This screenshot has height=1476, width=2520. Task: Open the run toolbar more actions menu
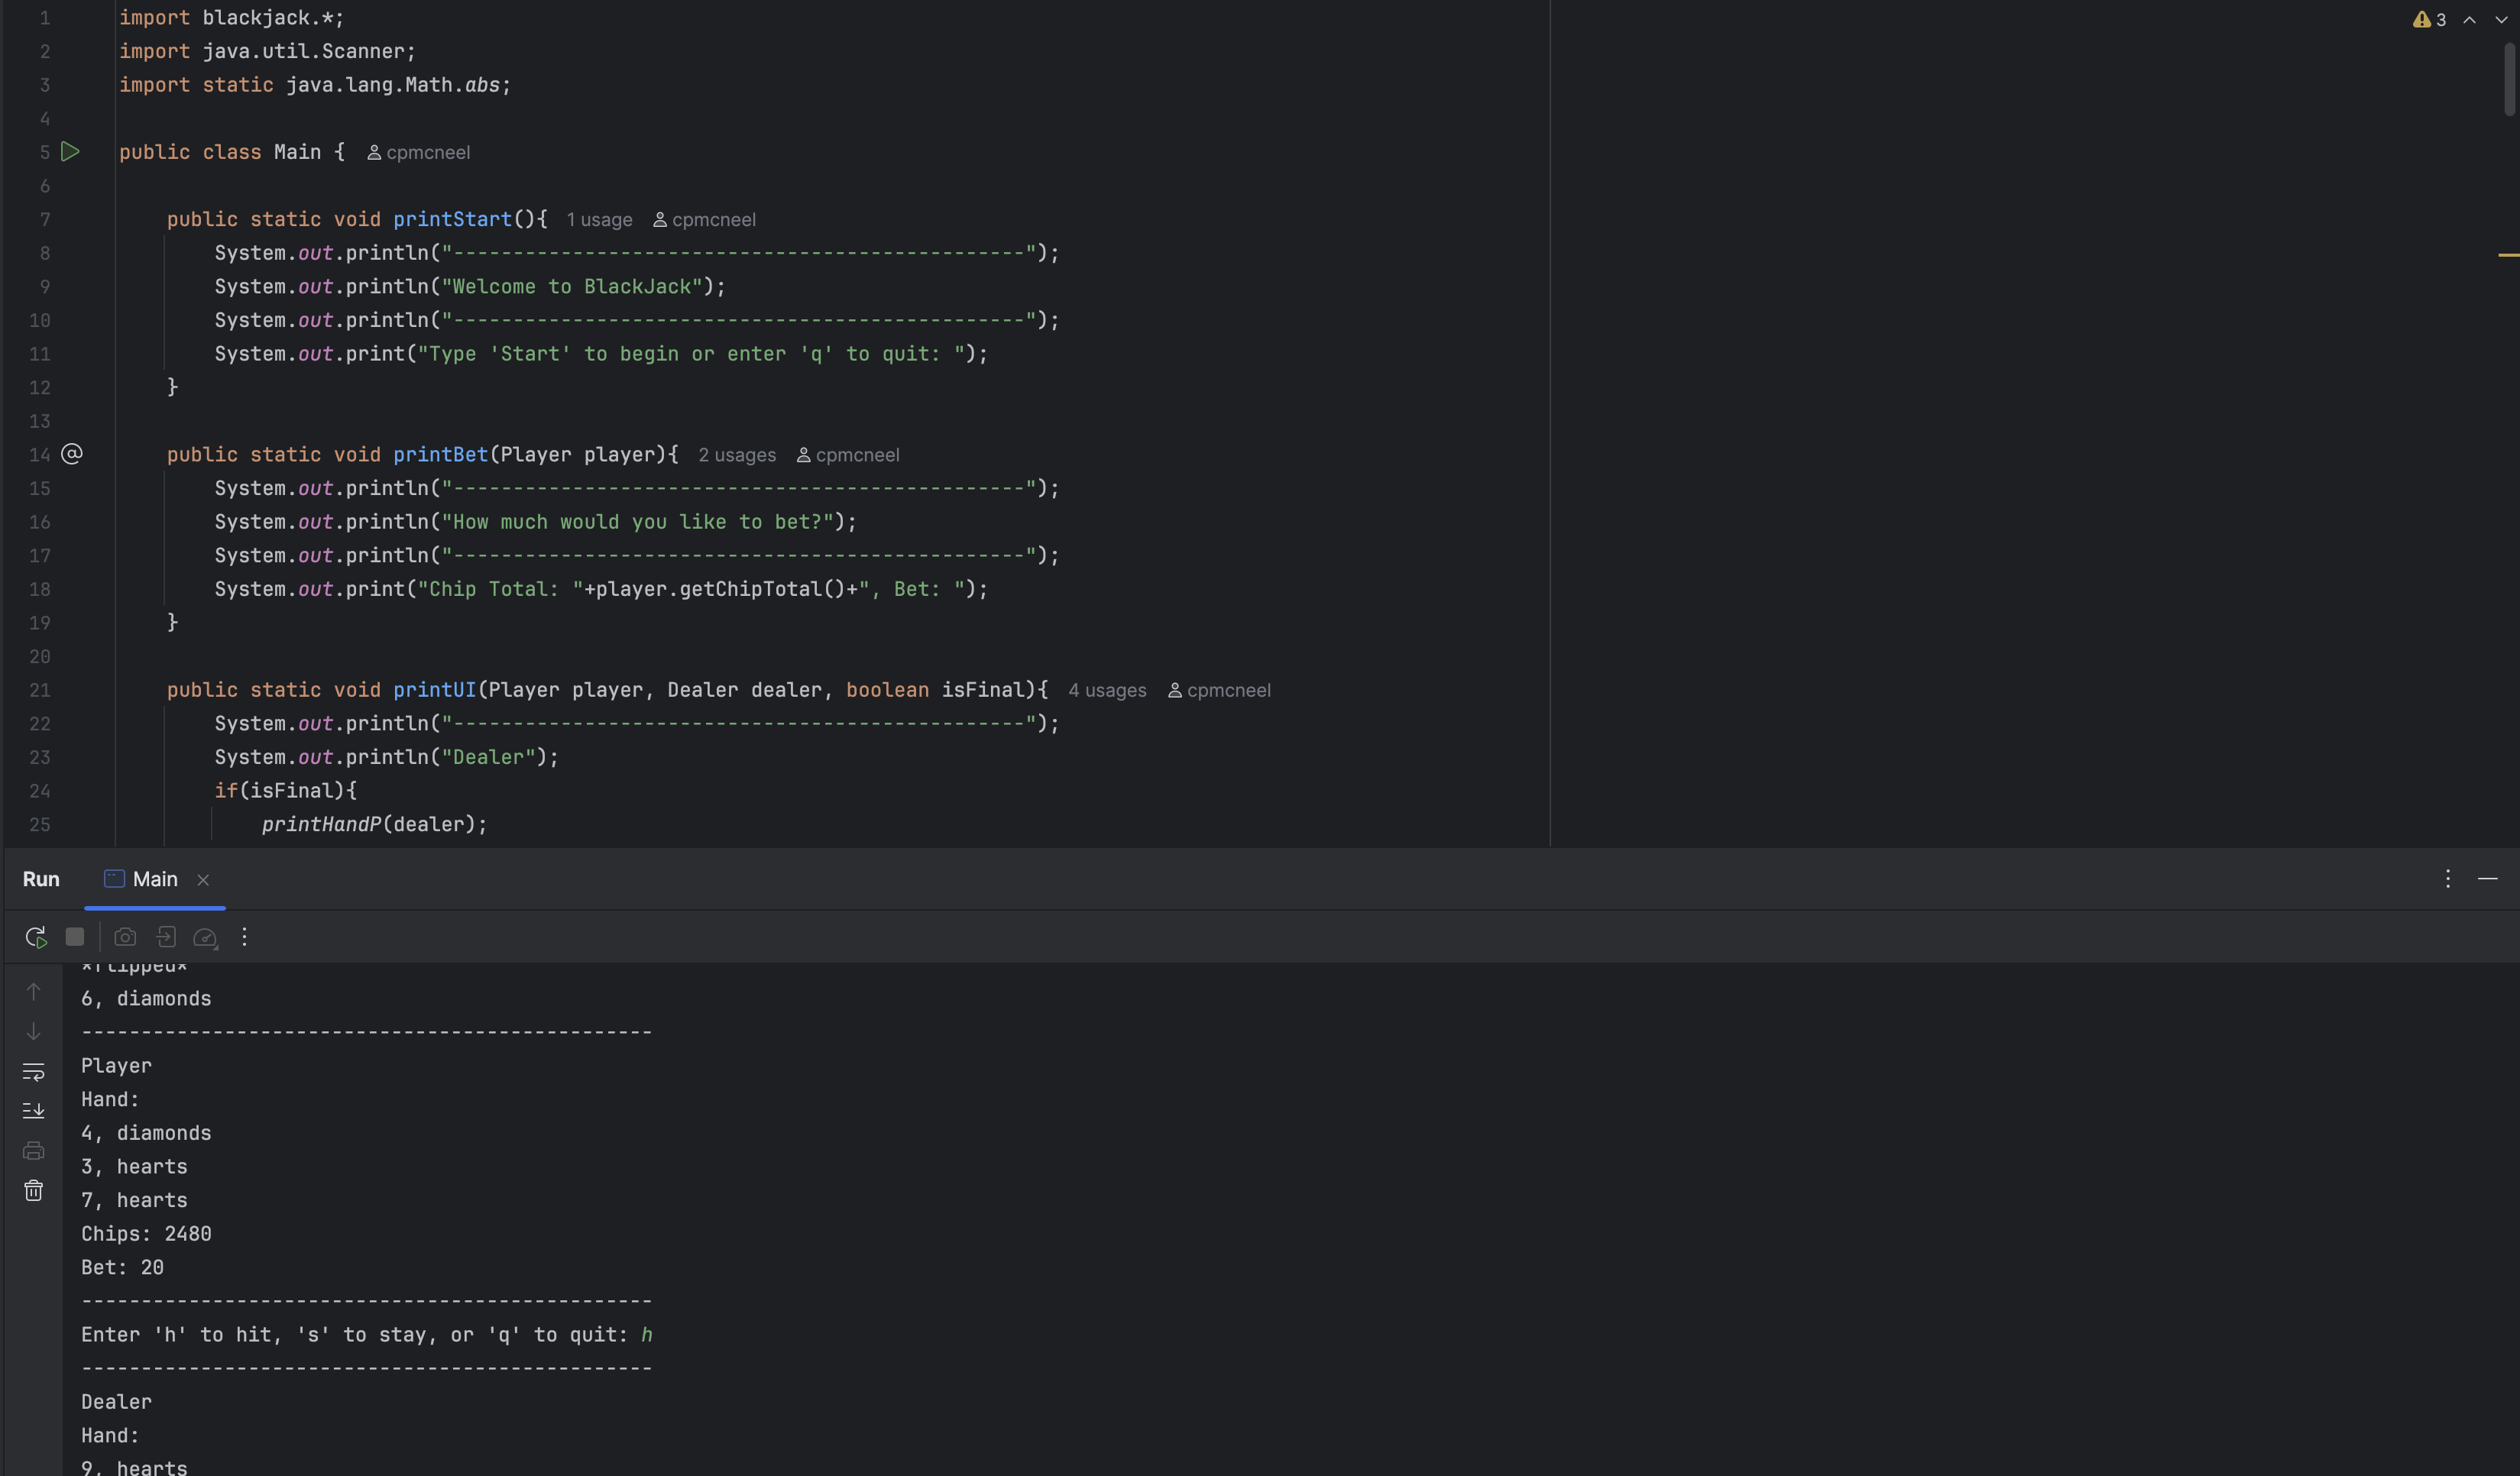coord(244,937)
